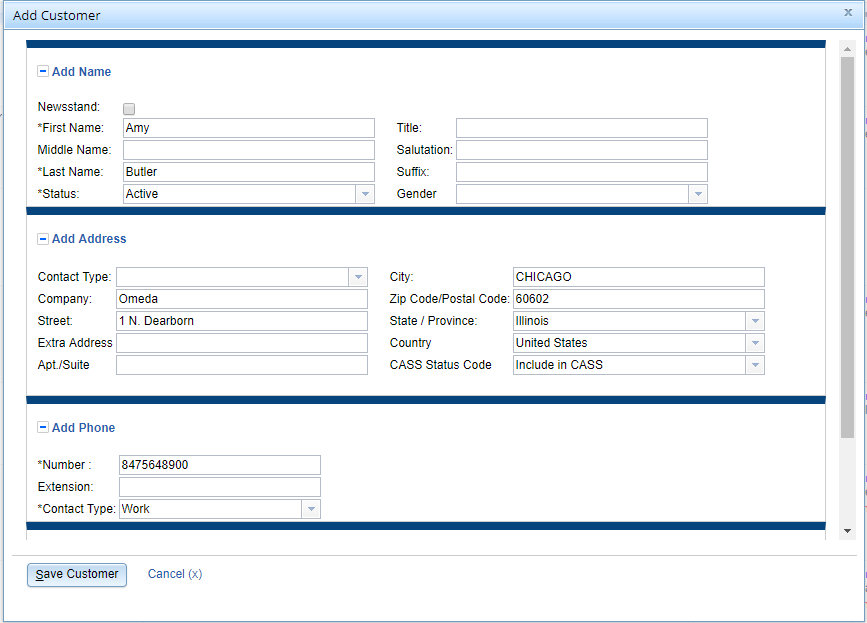Open the phone Contact Type dropdown

[x=311, y=509]
